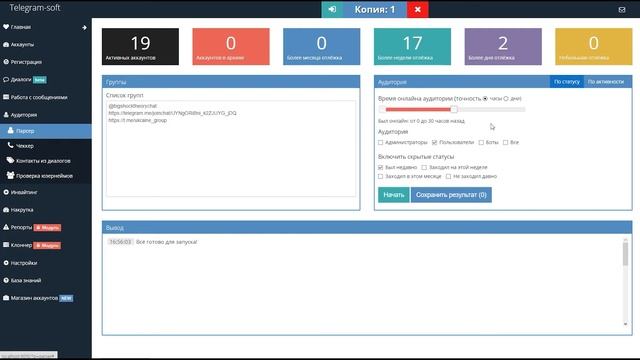This screenshot has height=360, width=640.
Task: Click the База знаний question icon
Action: (x=6, y=280)
